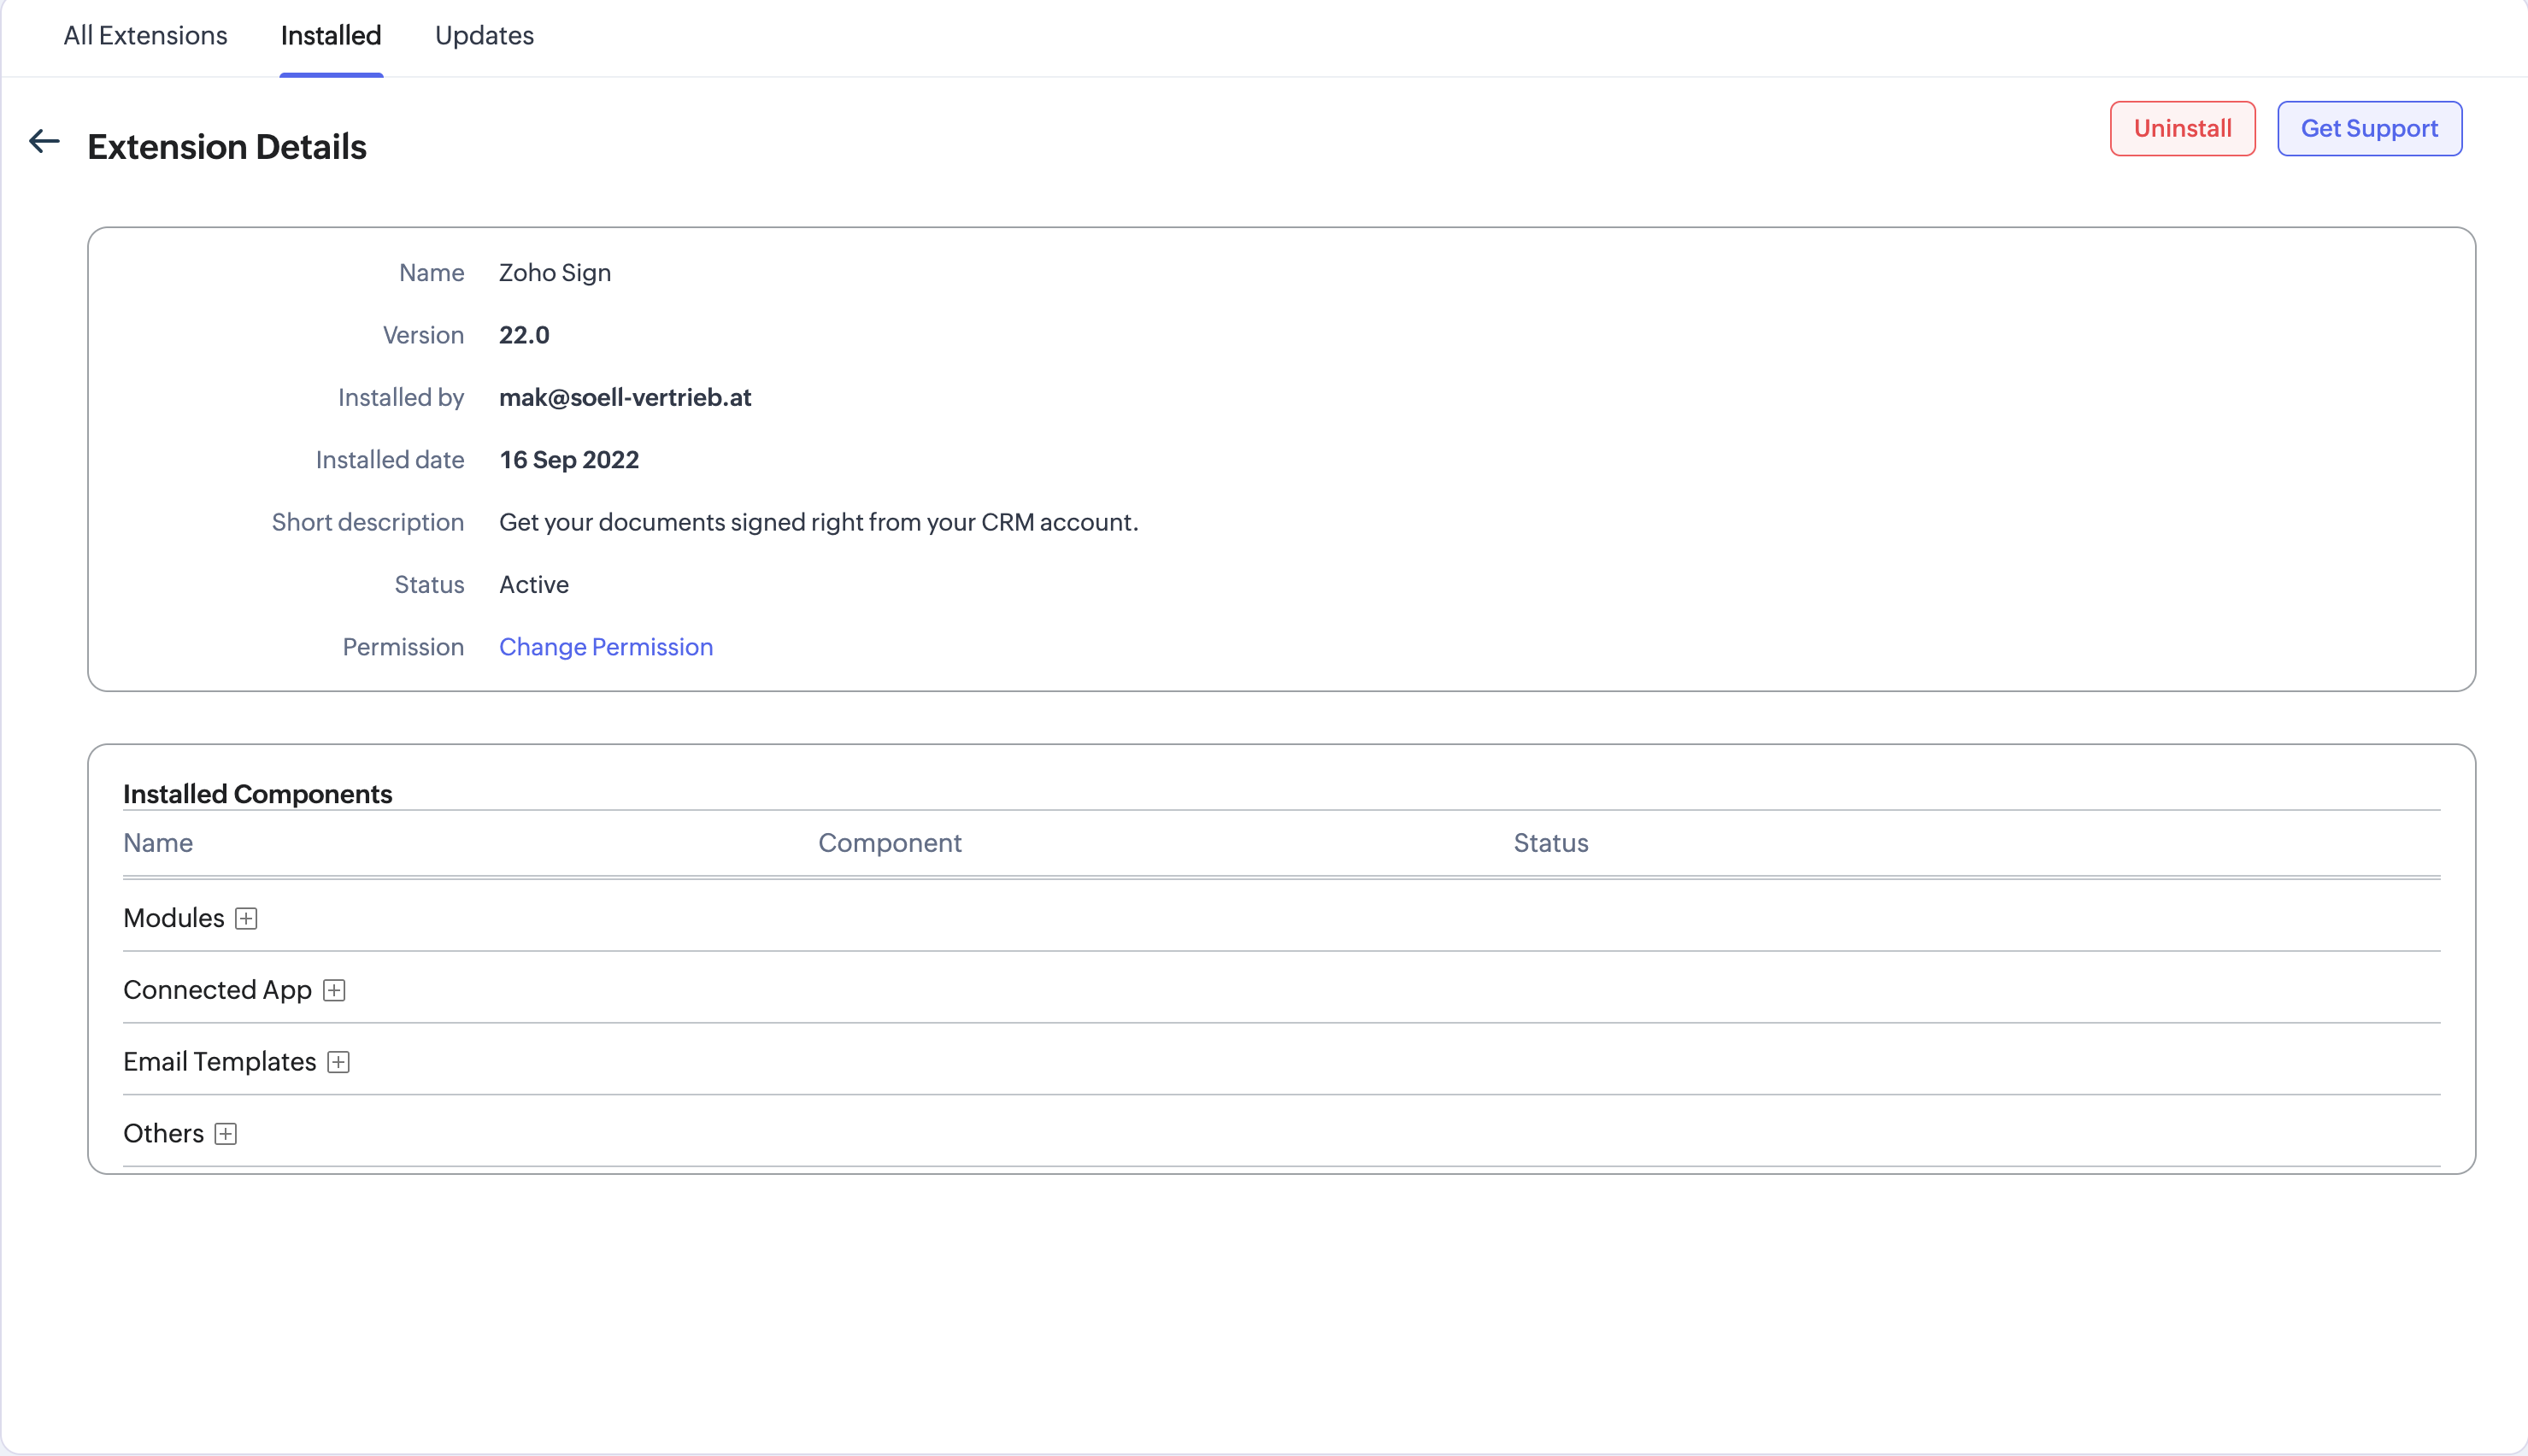Screen dimensions: 2528x1456
Task: Click the Installed date field label
Action: tap(390, 460)
